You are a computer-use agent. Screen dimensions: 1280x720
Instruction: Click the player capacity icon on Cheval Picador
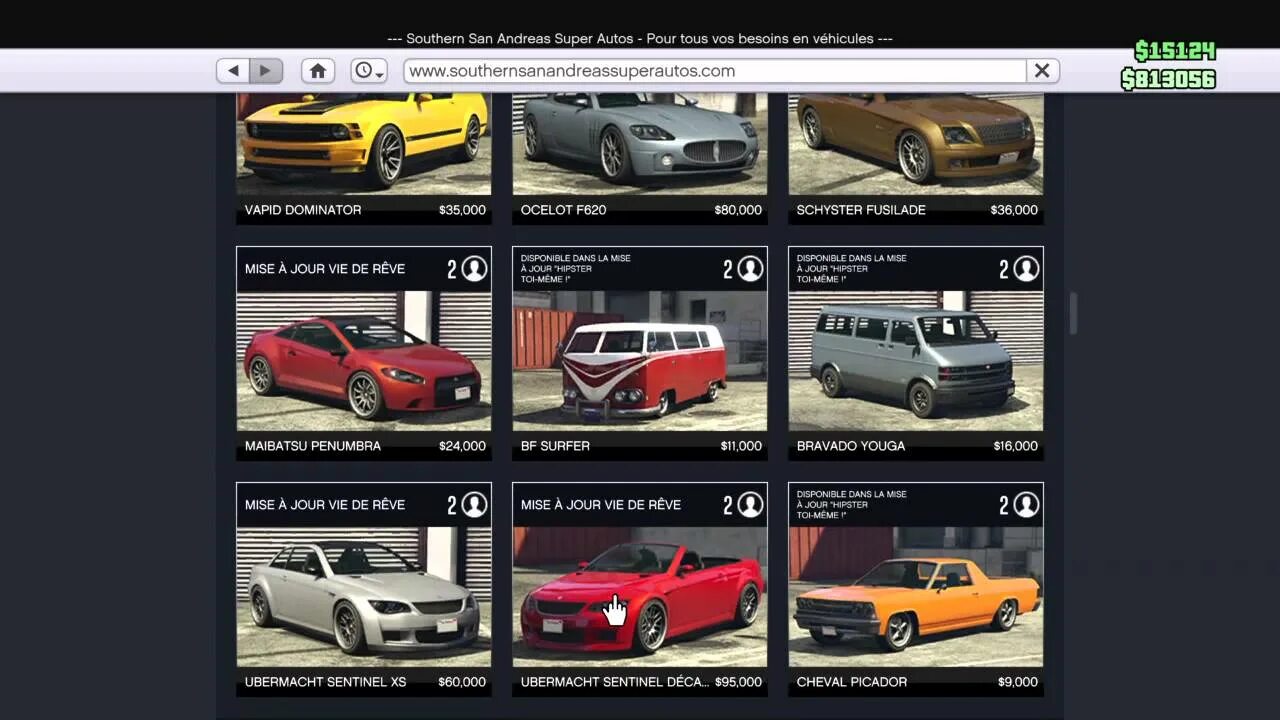pos(1024,504)
